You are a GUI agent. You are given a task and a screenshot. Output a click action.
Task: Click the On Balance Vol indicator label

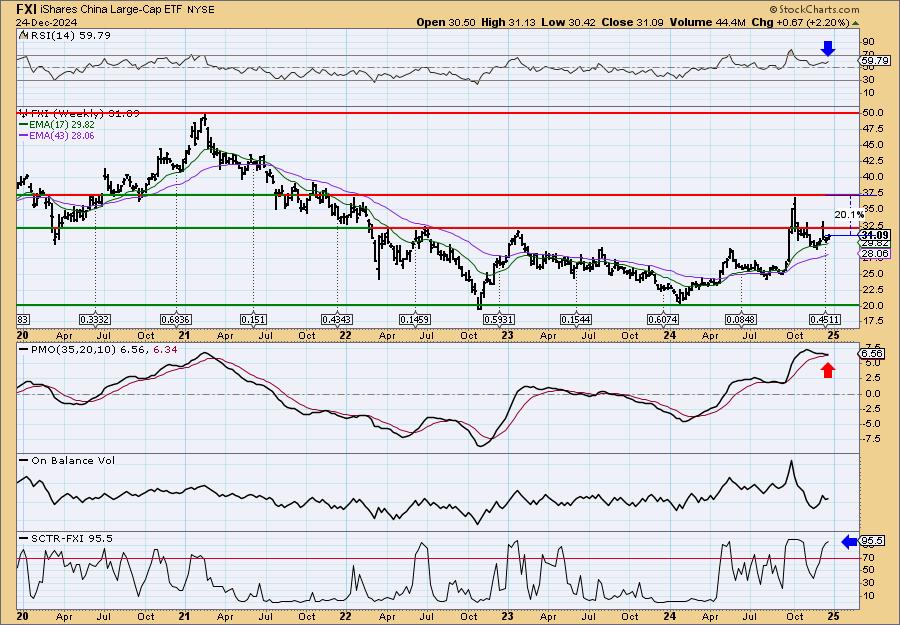click(x=73, y=461)
